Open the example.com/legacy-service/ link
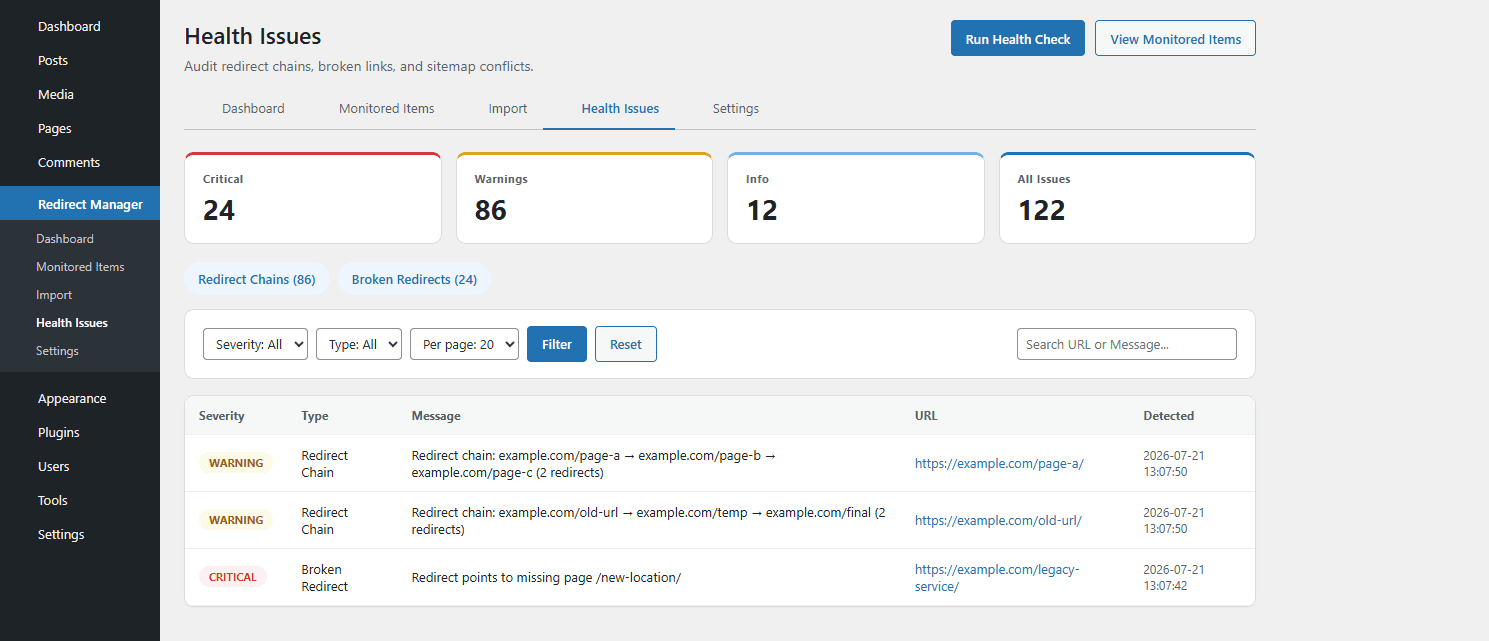This screenshot has height=641, width=1489. pyautogui.click(x=997, y=578)
